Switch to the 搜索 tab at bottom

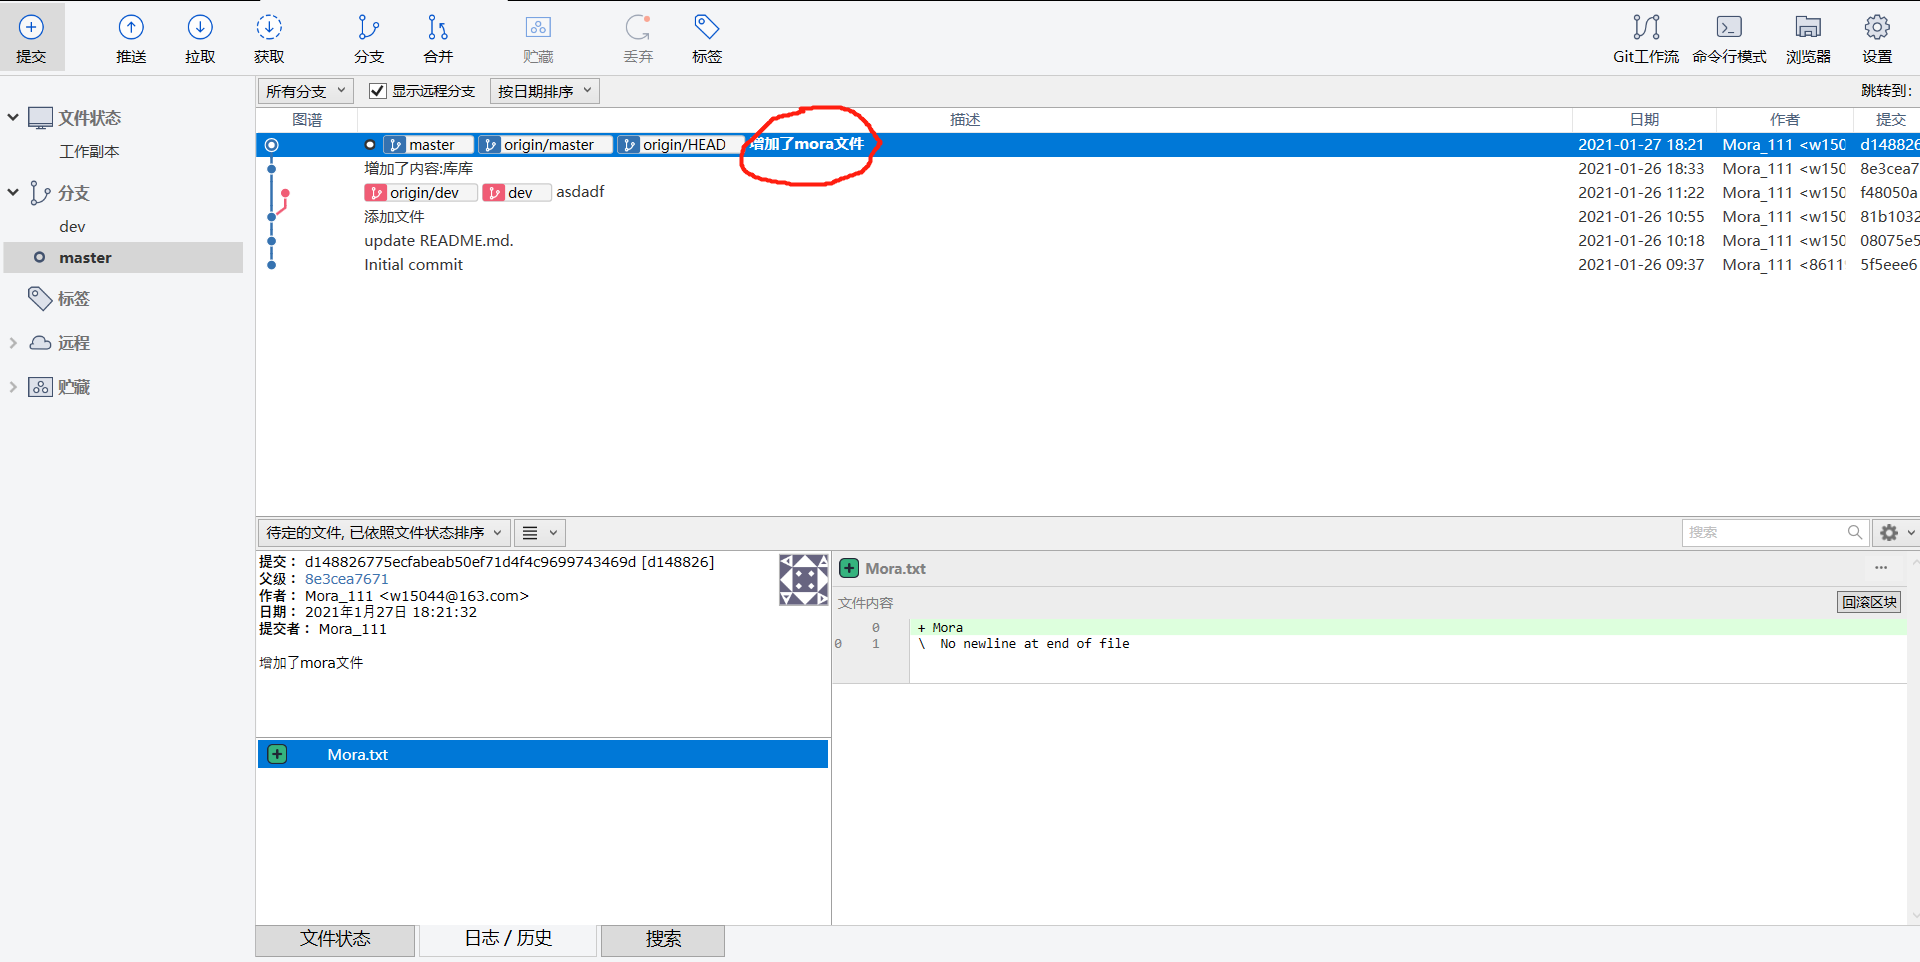662,939
